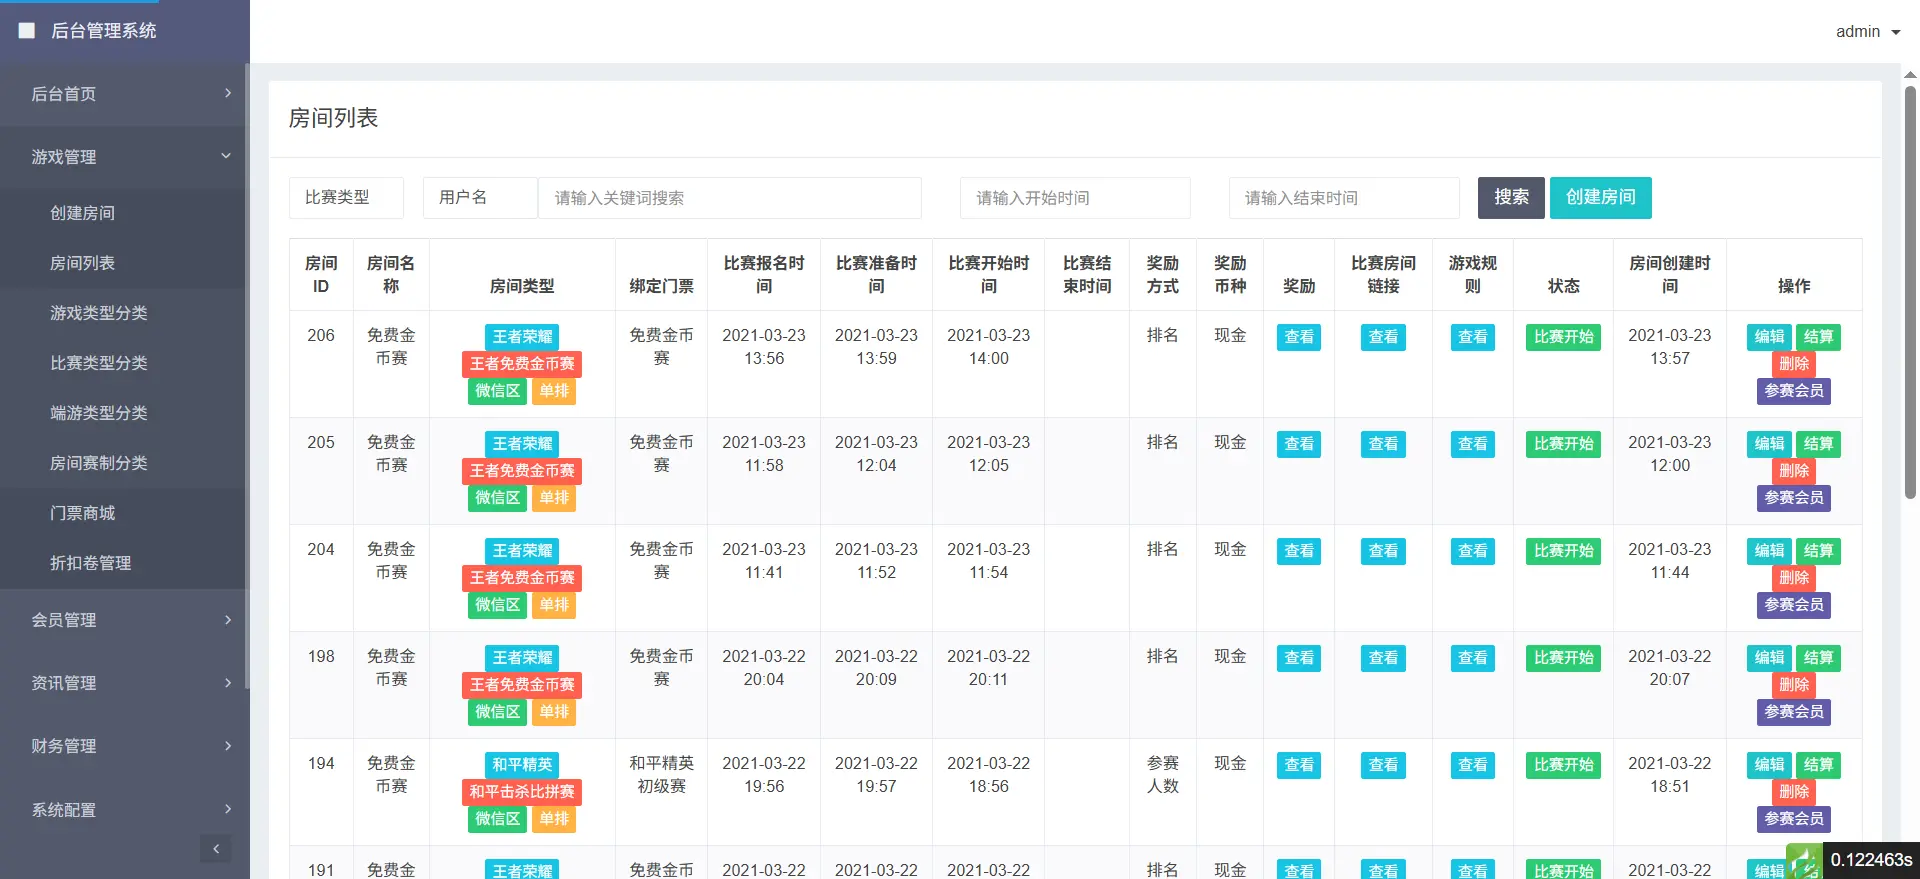View 参赛会员 for room 194
The height and width of the screenshot is (879, 1920).
[1794, 819]
